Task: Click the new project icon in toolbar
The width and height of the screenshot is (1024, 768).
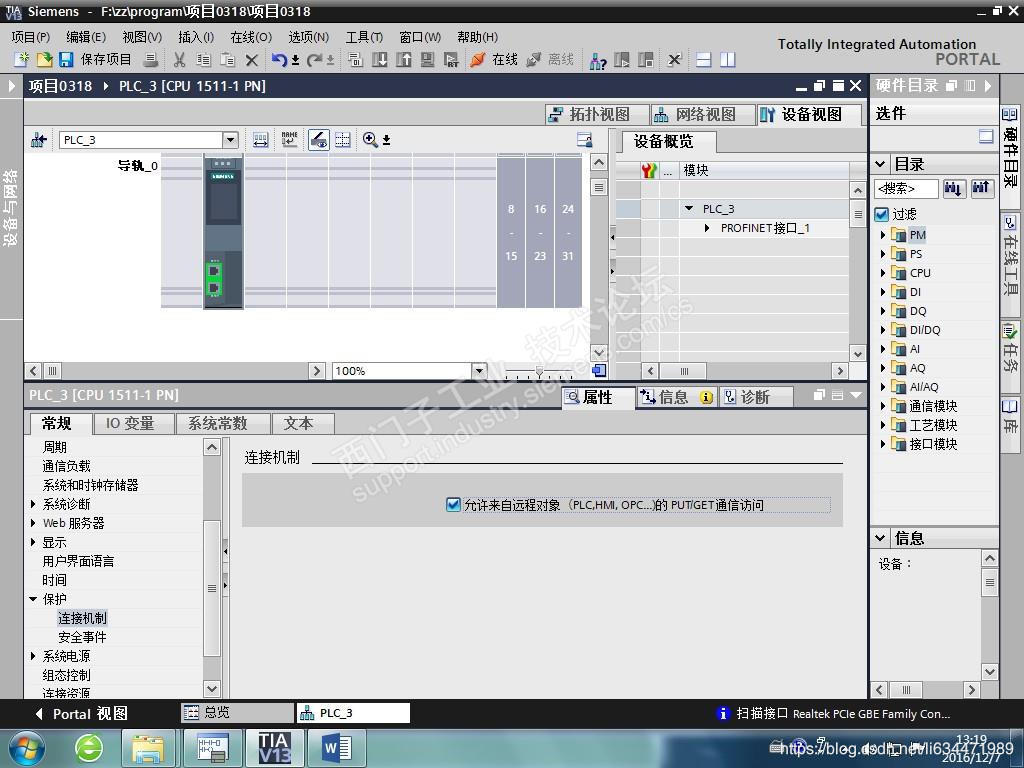Action: [x=22, y=60]
